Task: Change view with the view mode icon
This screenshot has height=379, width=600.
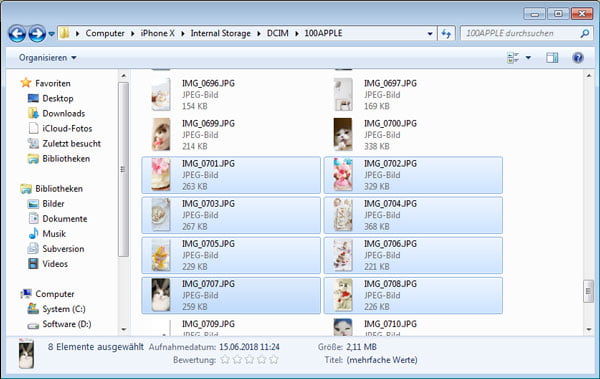Action: (513, 58)
